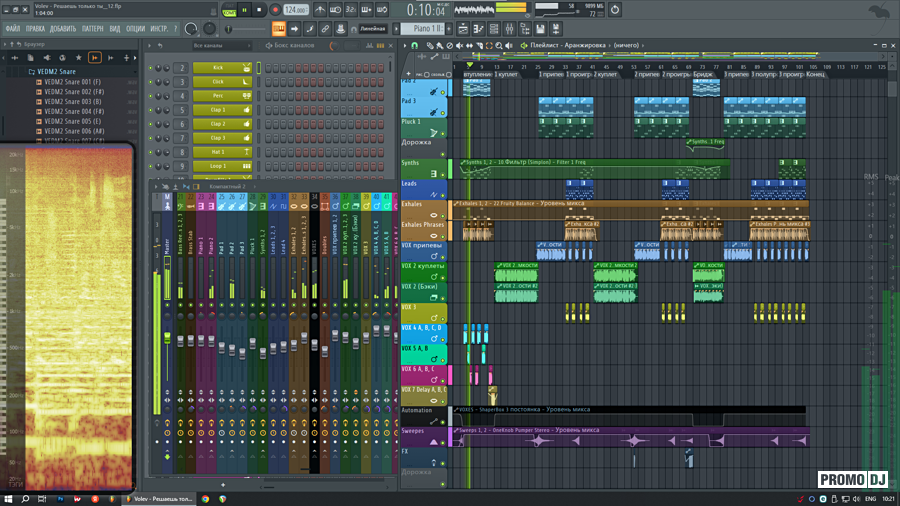
Task: Open the Clap 1 channel button
Action: coord(218,110)
